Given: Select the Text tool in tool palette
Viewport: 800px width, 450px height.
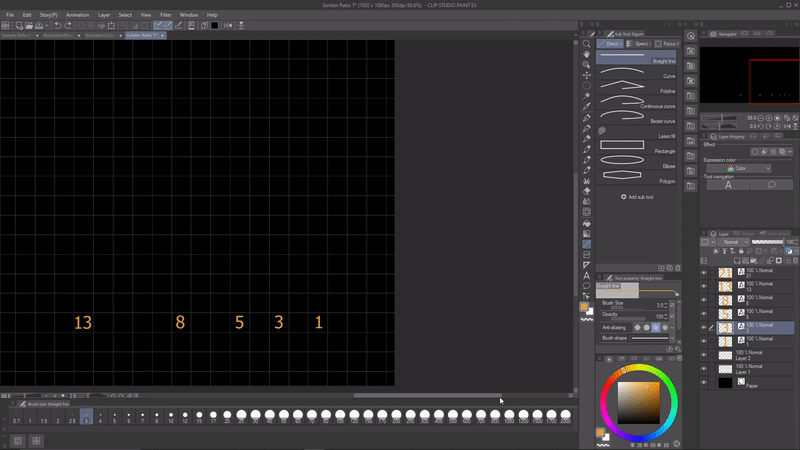Looking at the screenshot, I should point(587,276).
